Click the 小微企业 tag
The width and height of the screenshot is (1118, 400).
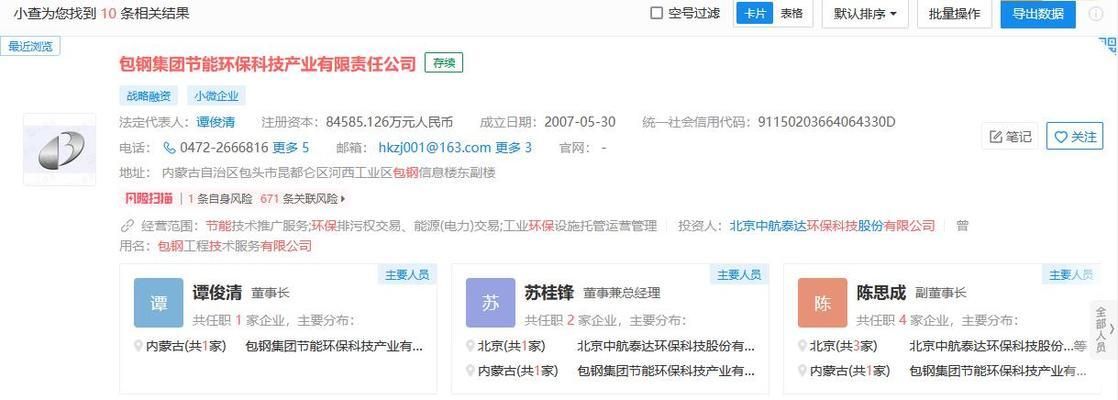click(x=217, y=96)
